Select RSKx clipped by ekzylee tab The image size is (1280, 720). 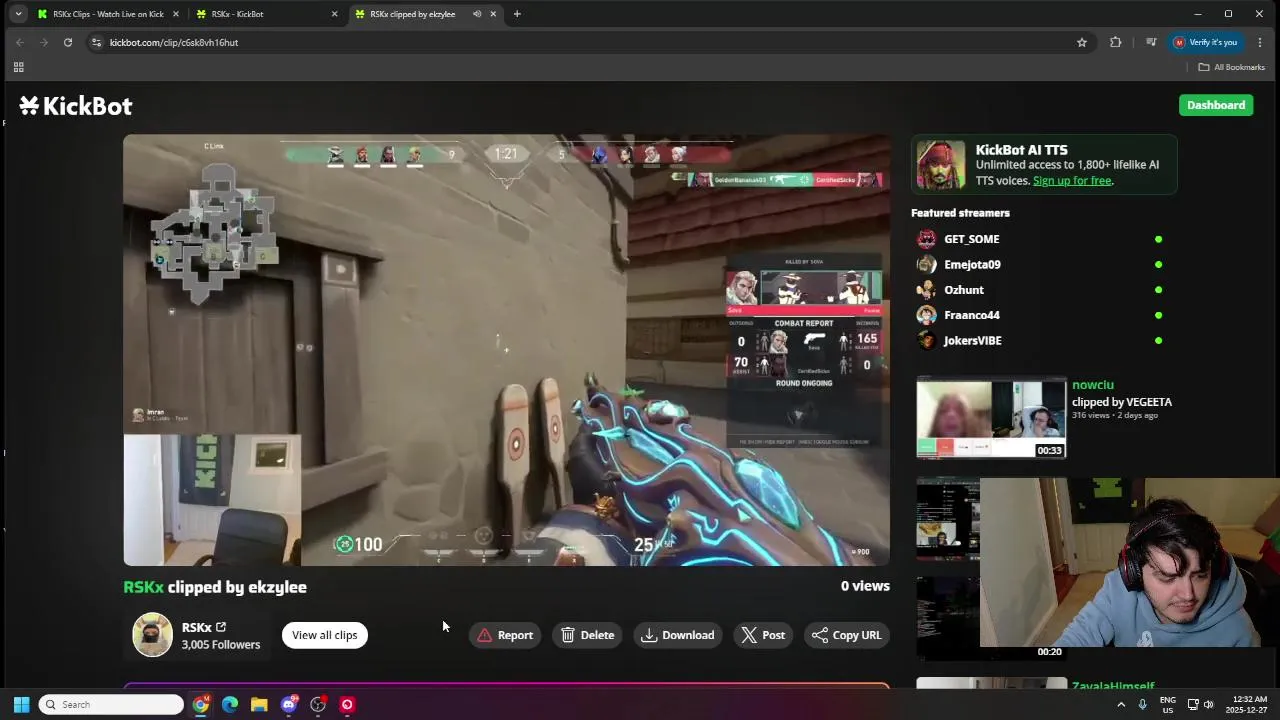coord(412,14)
